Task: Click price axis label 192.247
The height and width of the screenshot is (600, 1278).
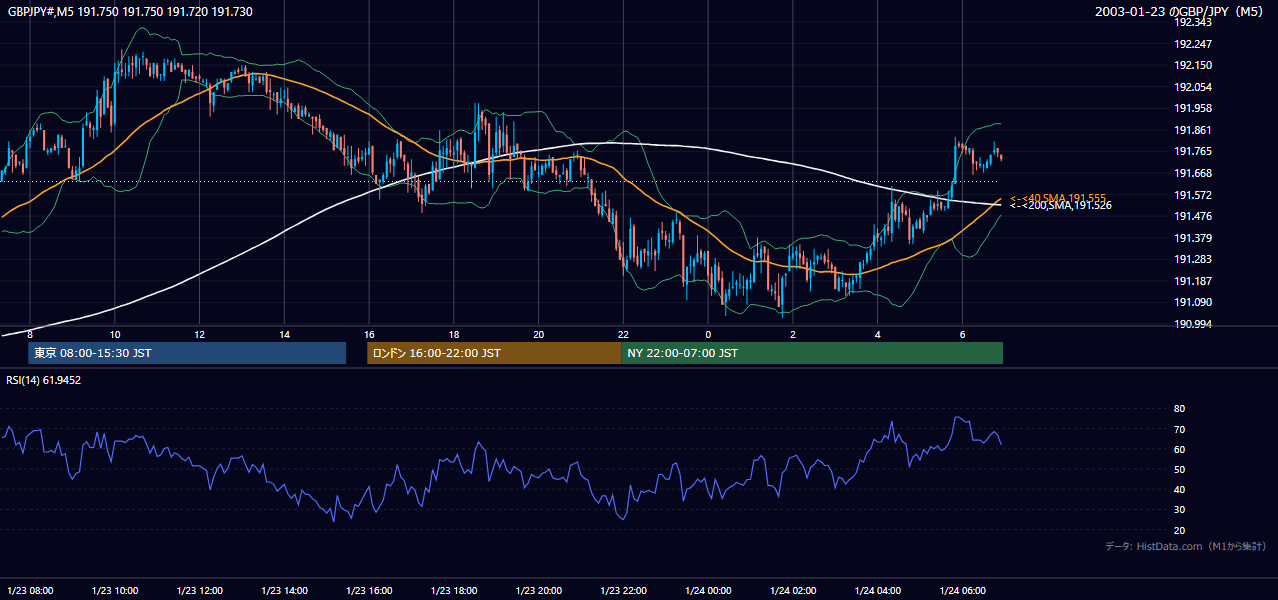Action: coord(1193,44)
